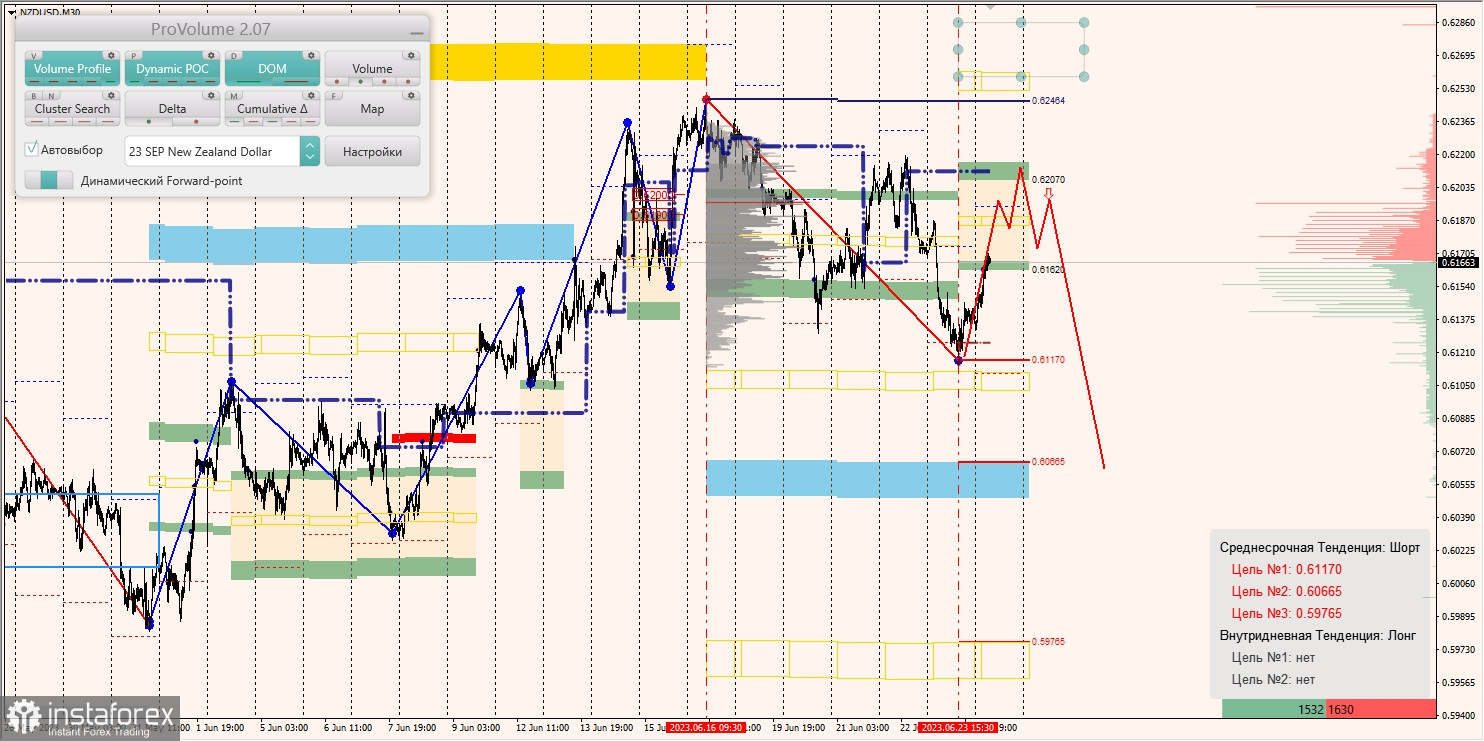Image resolution: width=1484 pixels, height=741 pixels.
Task: Click the red 2023.06.23 15:30 time marker
Action: [x=958, y=728]
